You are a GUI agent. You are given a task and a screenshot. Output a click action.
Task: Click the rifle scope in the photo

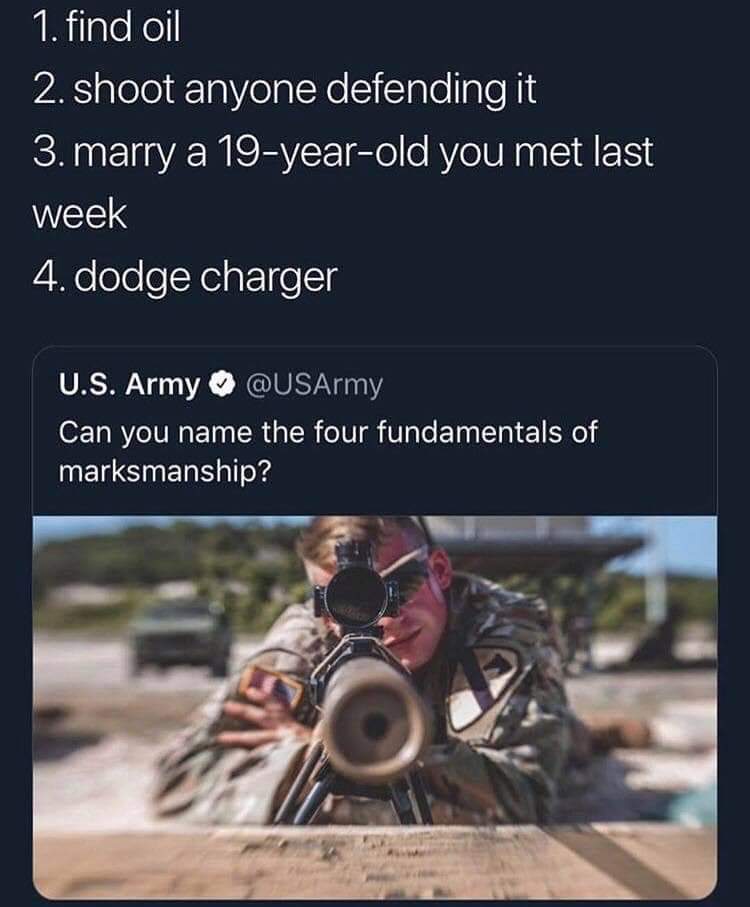[354, 589]
